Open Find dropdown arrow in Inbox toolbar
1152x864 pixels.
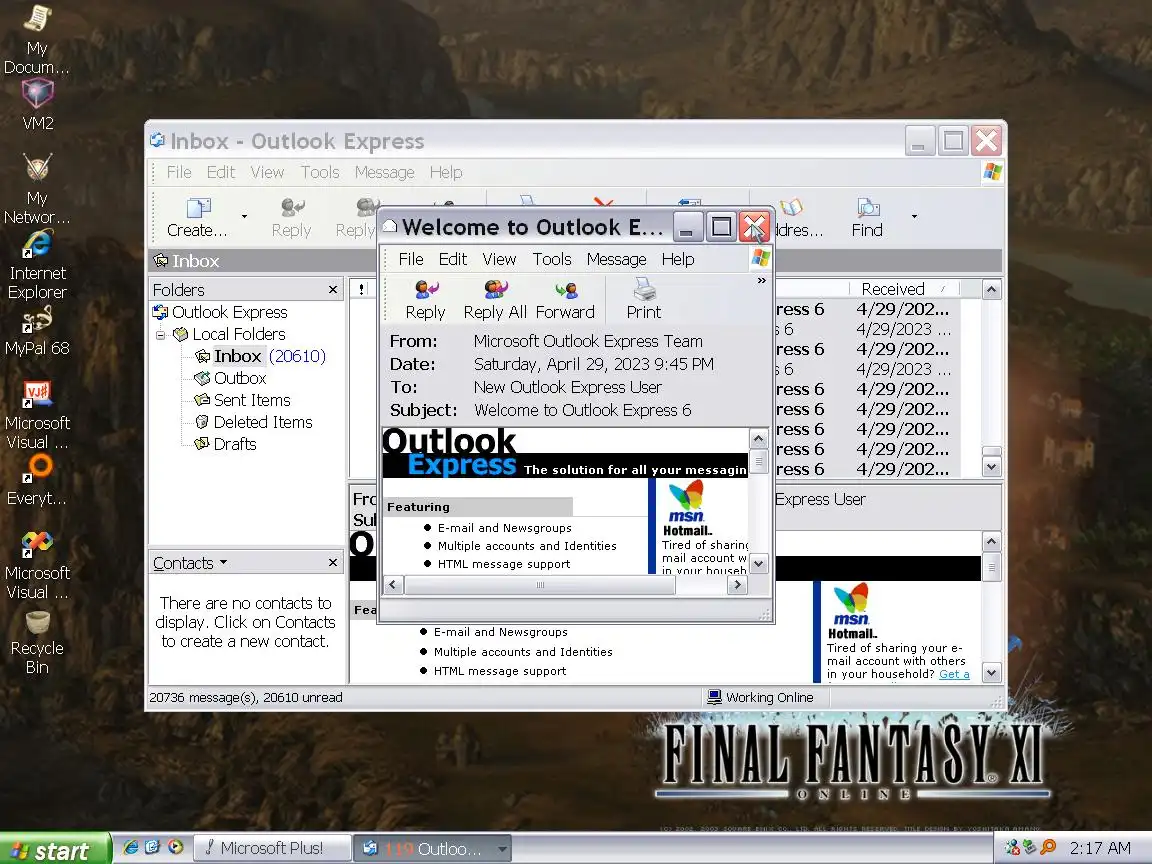click(914, 217)
